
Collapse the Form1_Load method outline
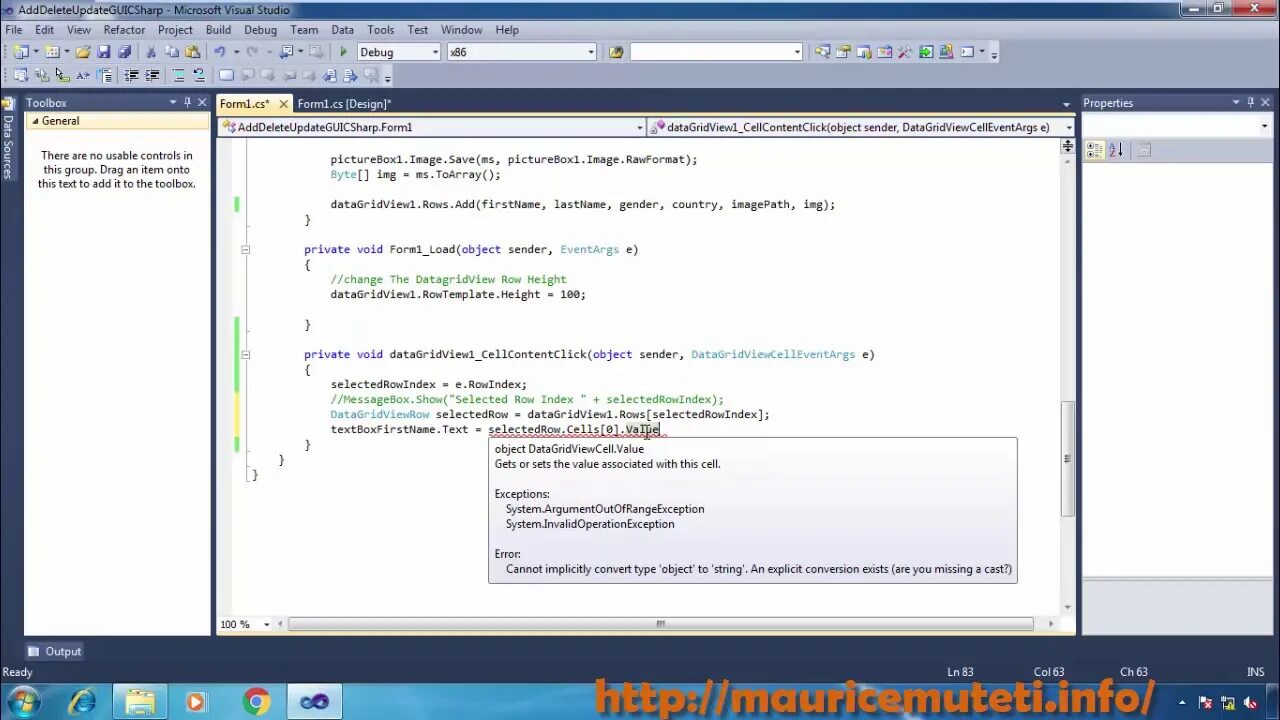[245, 250]
